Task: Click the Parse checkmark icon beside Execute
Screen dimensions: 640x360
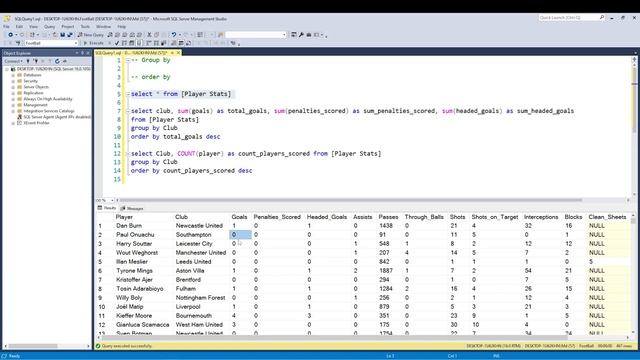Action: point(117,43)
